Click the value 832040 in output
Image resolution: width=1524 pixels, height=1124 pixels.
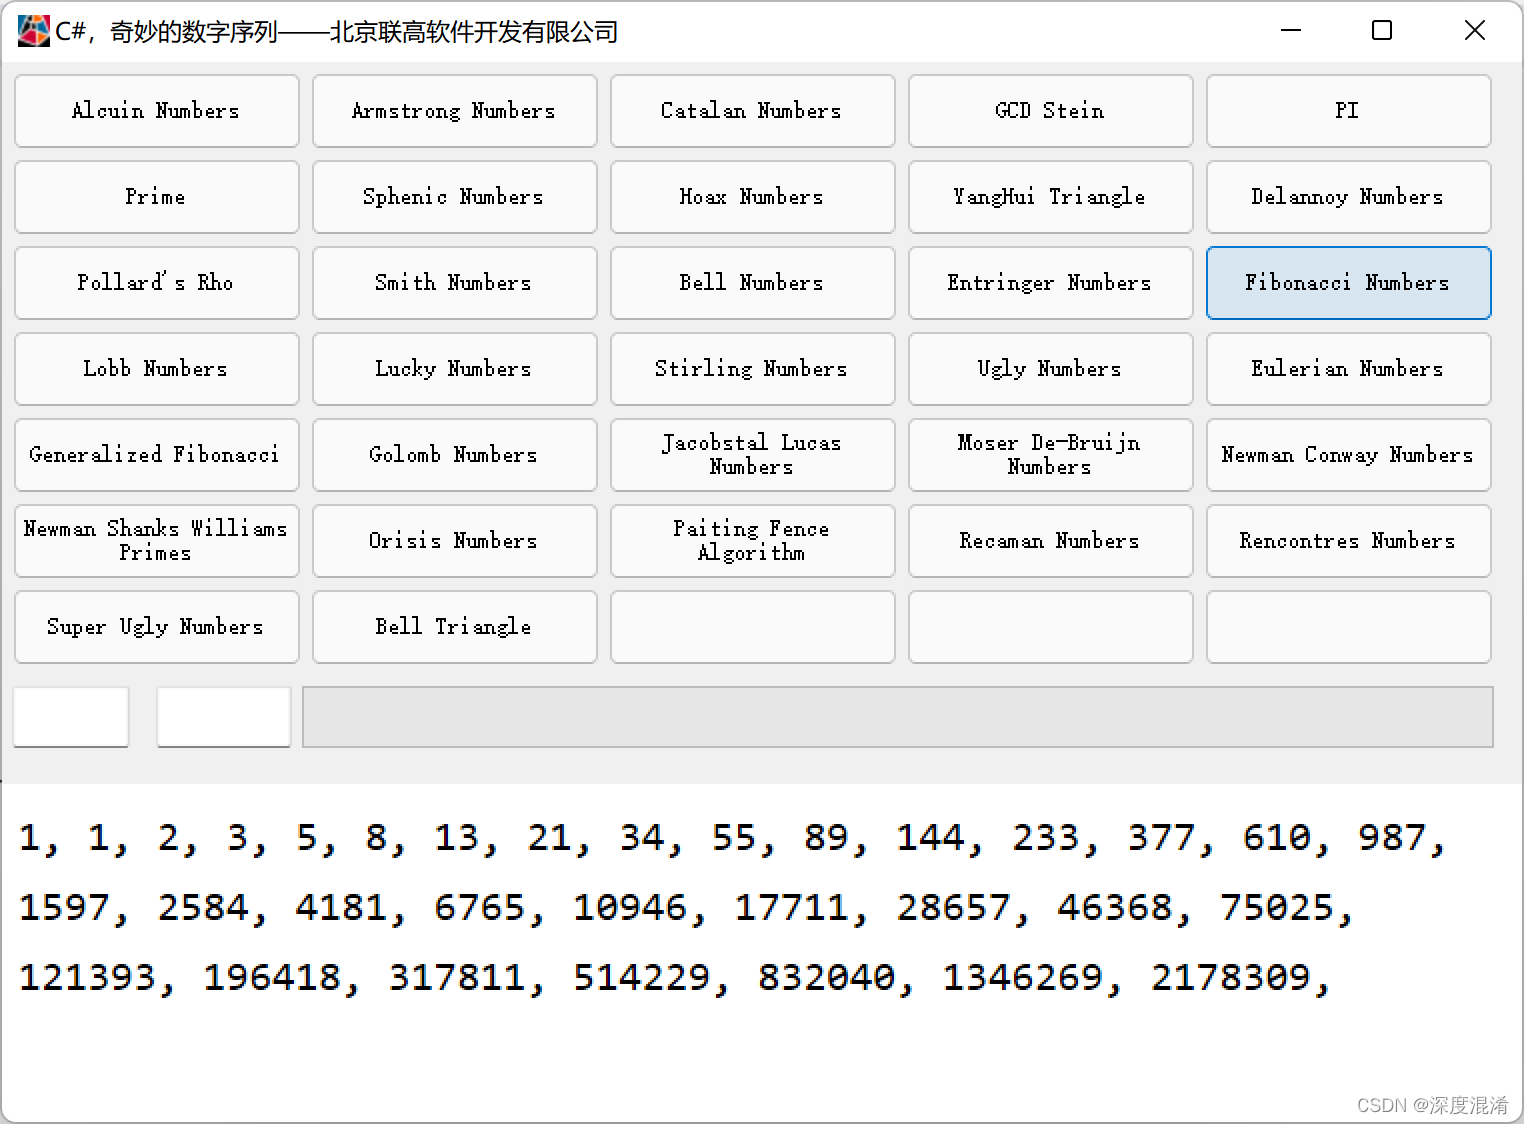pyautogui.click(x=826, y=978)
